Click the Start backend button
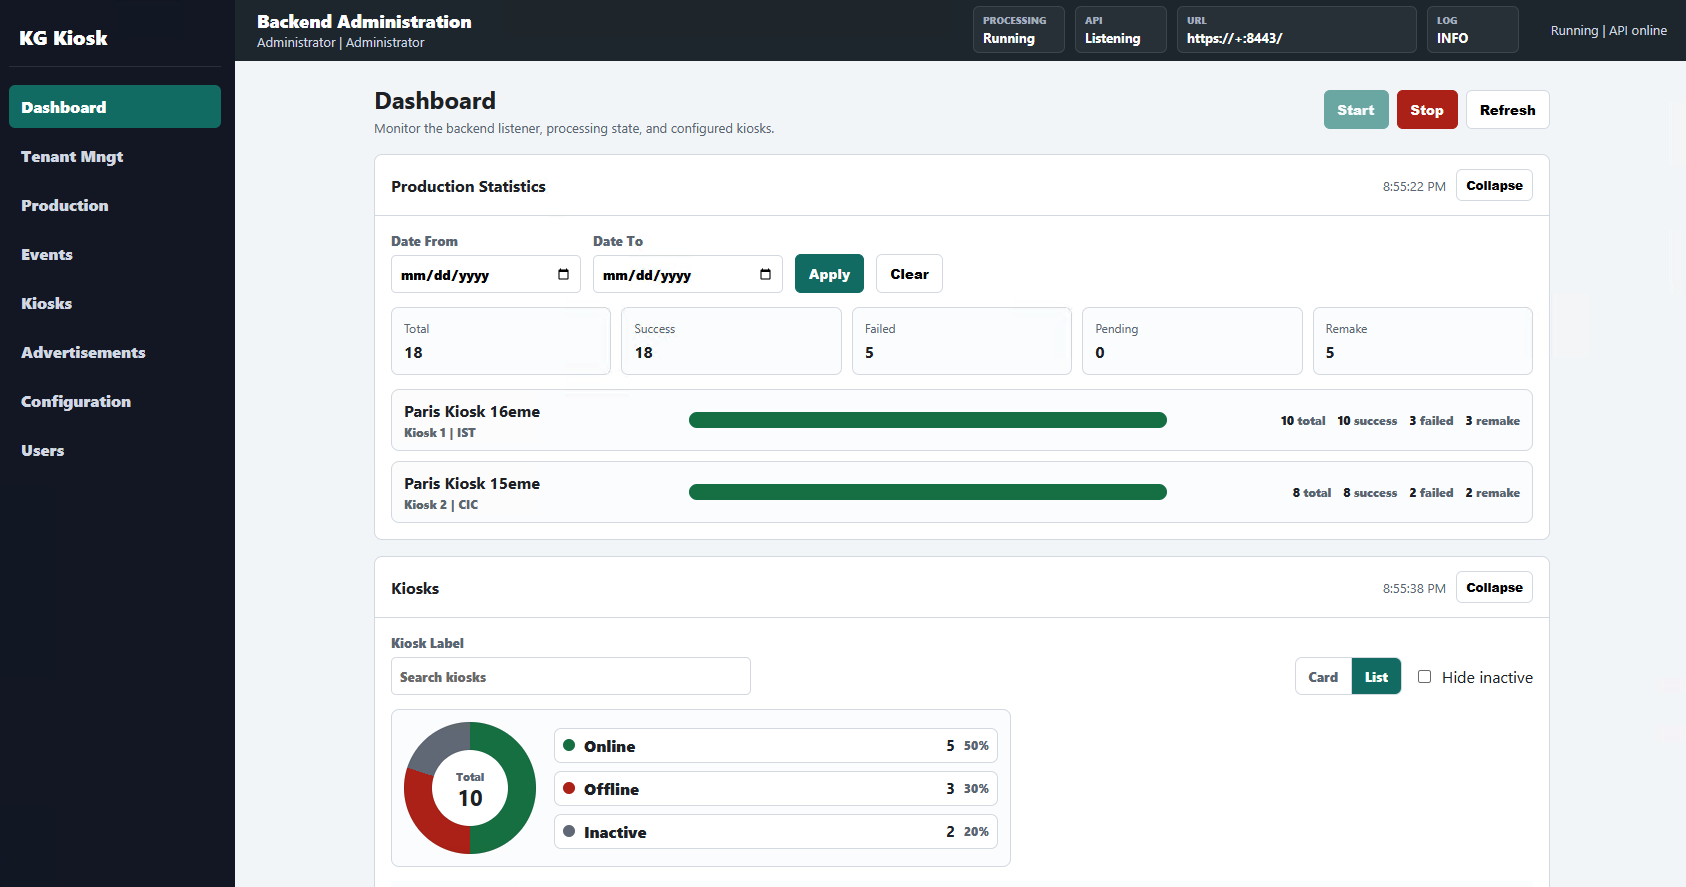Screen dimensions: 1686x887 tap(1356, 110)
